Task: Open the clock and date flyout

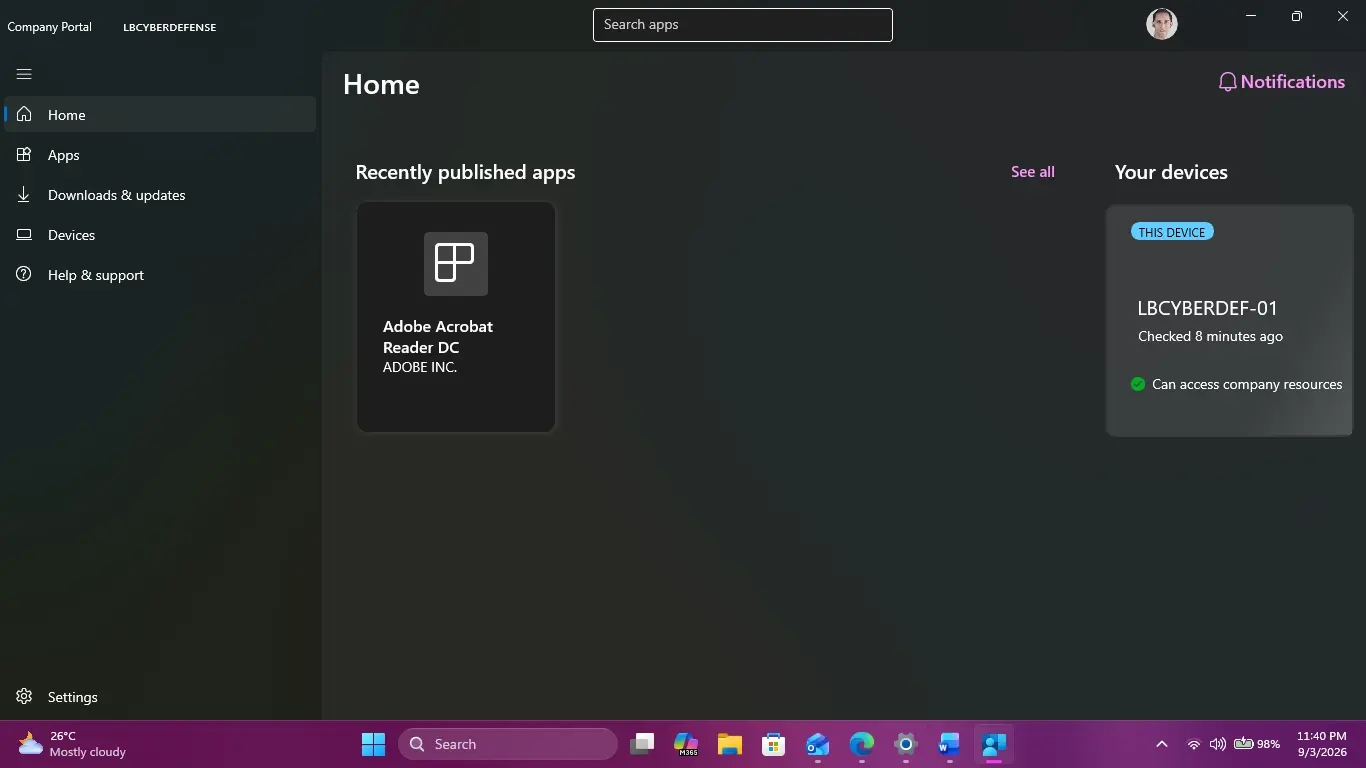Action: click(1323, 744)
